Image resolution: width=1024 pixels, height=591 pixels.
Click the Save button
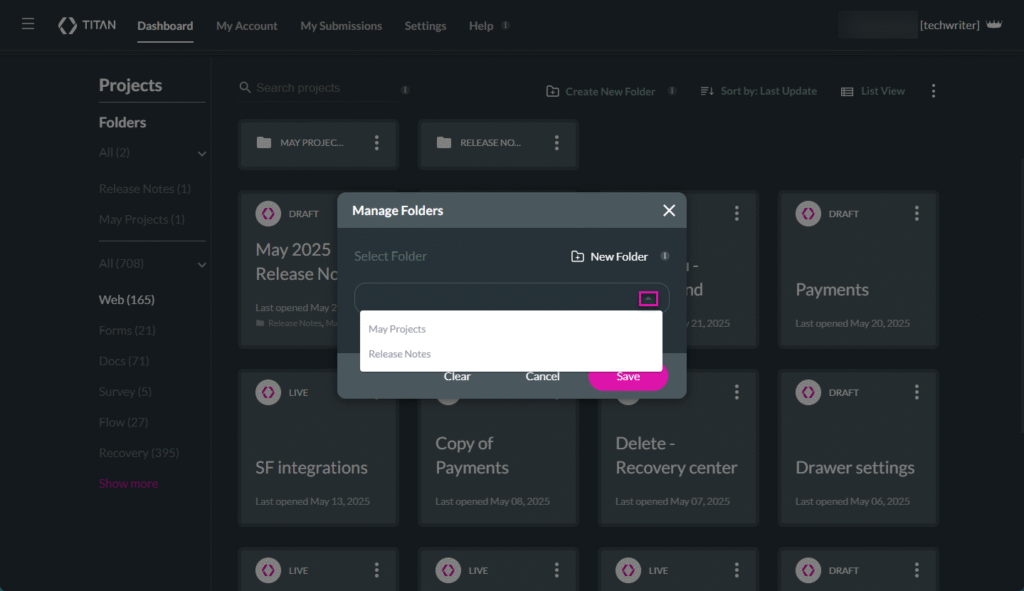coord(628,376)
